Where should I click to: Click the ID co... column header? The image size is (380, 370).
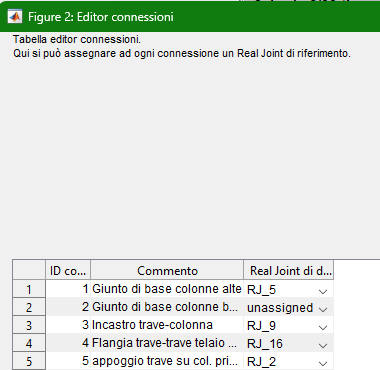pyautogui.click(x=68, y=270)
